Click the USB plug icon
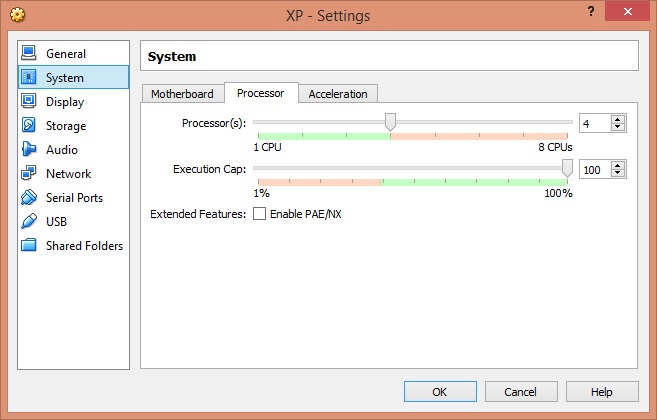The height and width of the screenshot is (420, 657). 28,221
